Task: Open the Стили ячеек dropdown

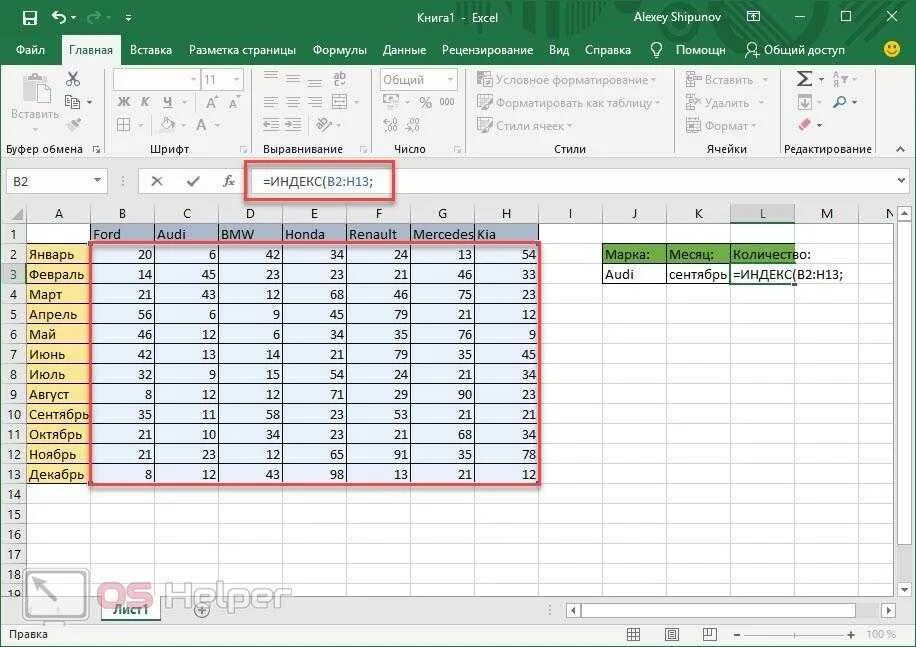Action: [525, 126]
